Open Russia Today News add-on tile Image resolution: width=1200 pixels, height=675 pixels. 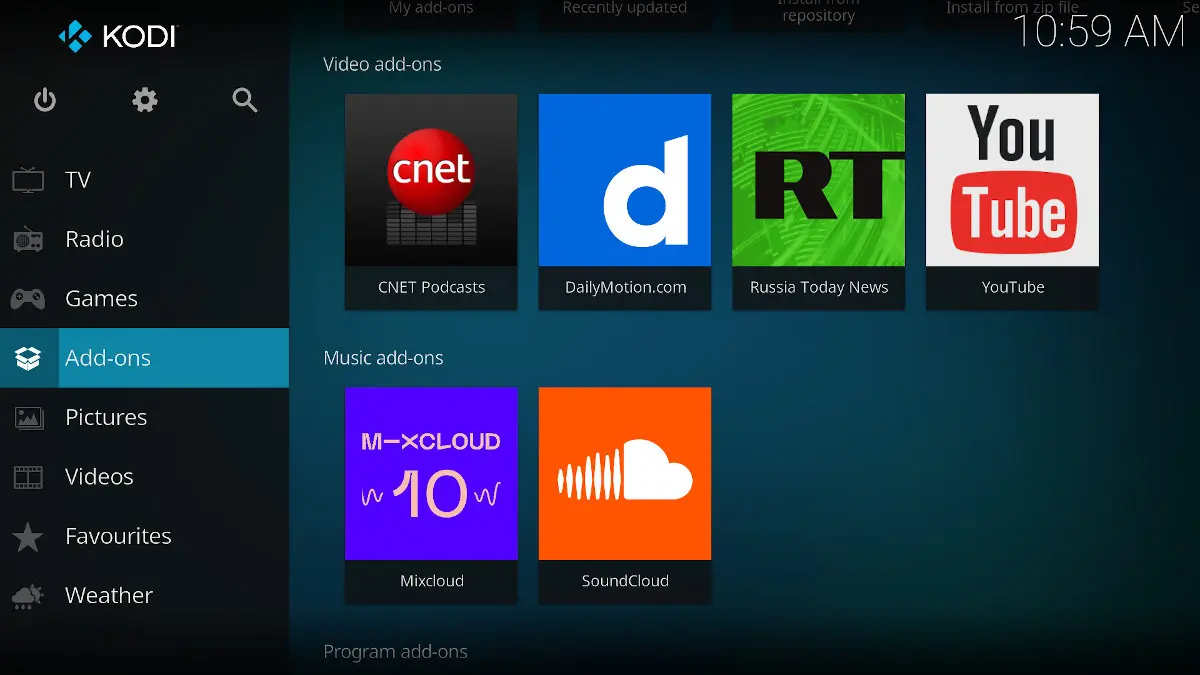[x=818, y=180]
